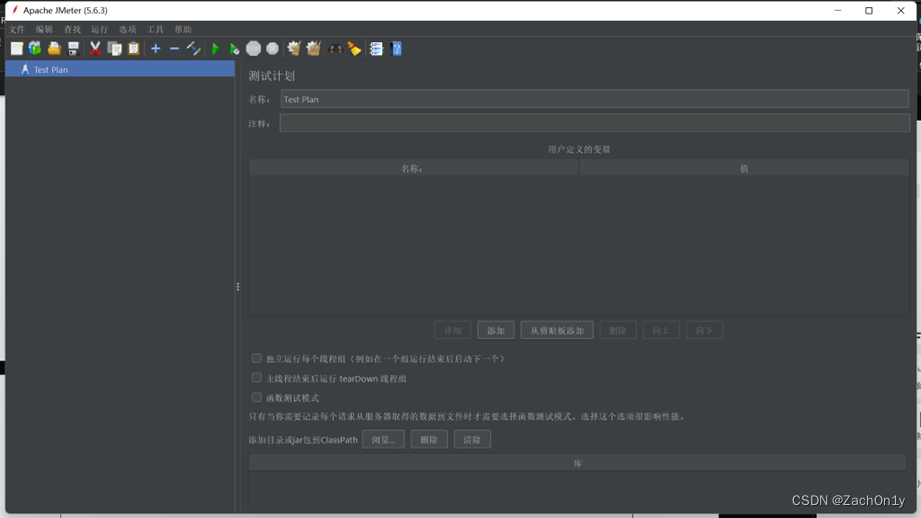The width and height of the screenshot is (921, 518).
Task: Start the test with green play icon
Action: click(216, 49)
